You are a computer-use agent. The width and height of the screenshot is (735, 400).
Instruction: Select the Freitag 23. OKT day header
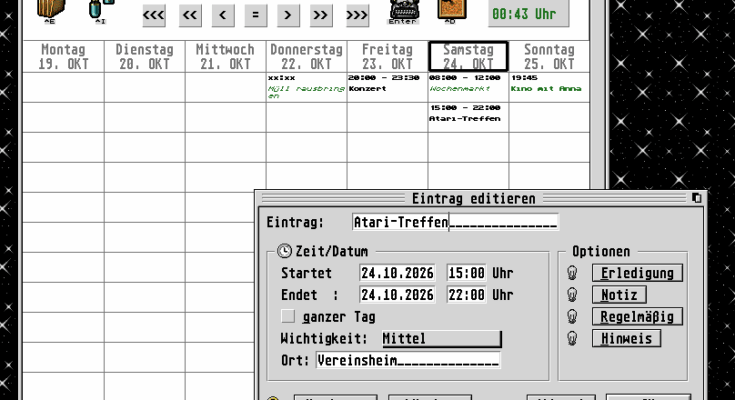pyautogui.click(x=387, y=56)
